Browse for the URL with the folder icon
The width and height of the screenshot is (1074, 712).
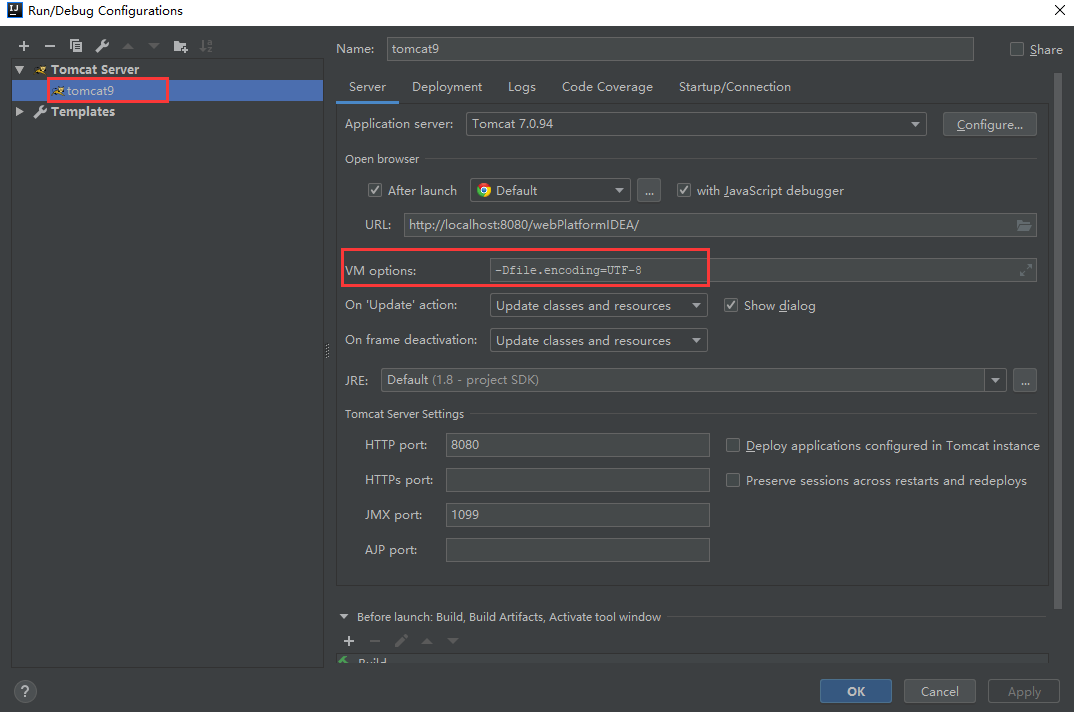tap(1023, 225)
